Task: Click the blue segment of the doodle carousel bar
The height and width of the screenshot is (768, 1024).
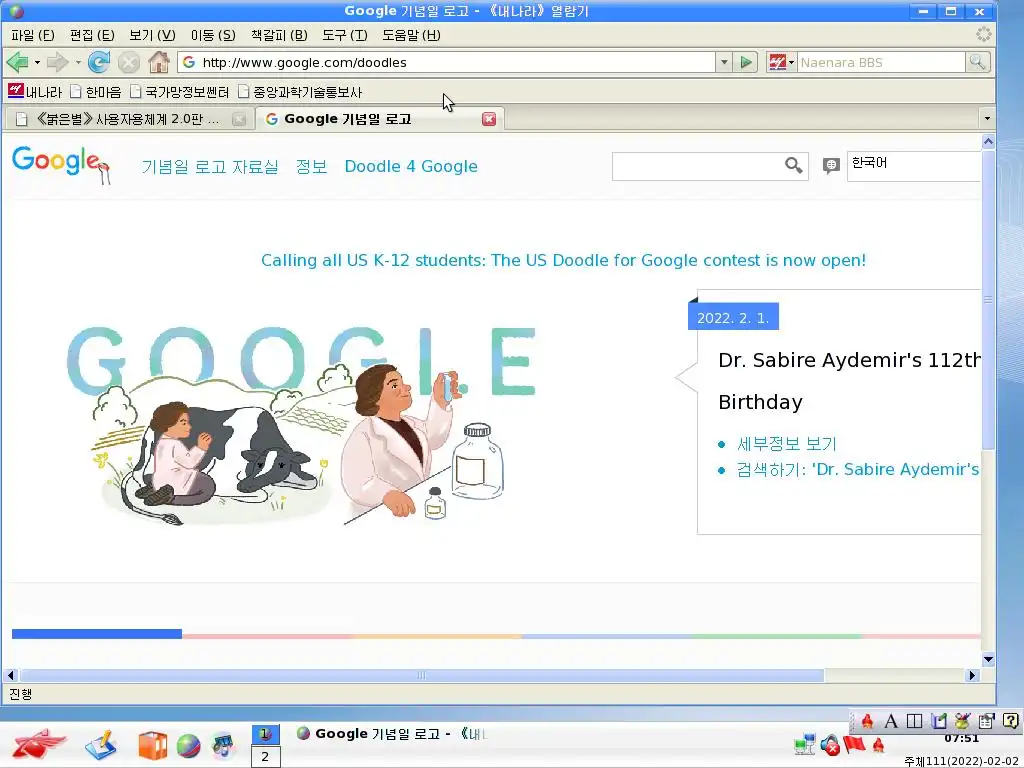Action: [97, 634]
